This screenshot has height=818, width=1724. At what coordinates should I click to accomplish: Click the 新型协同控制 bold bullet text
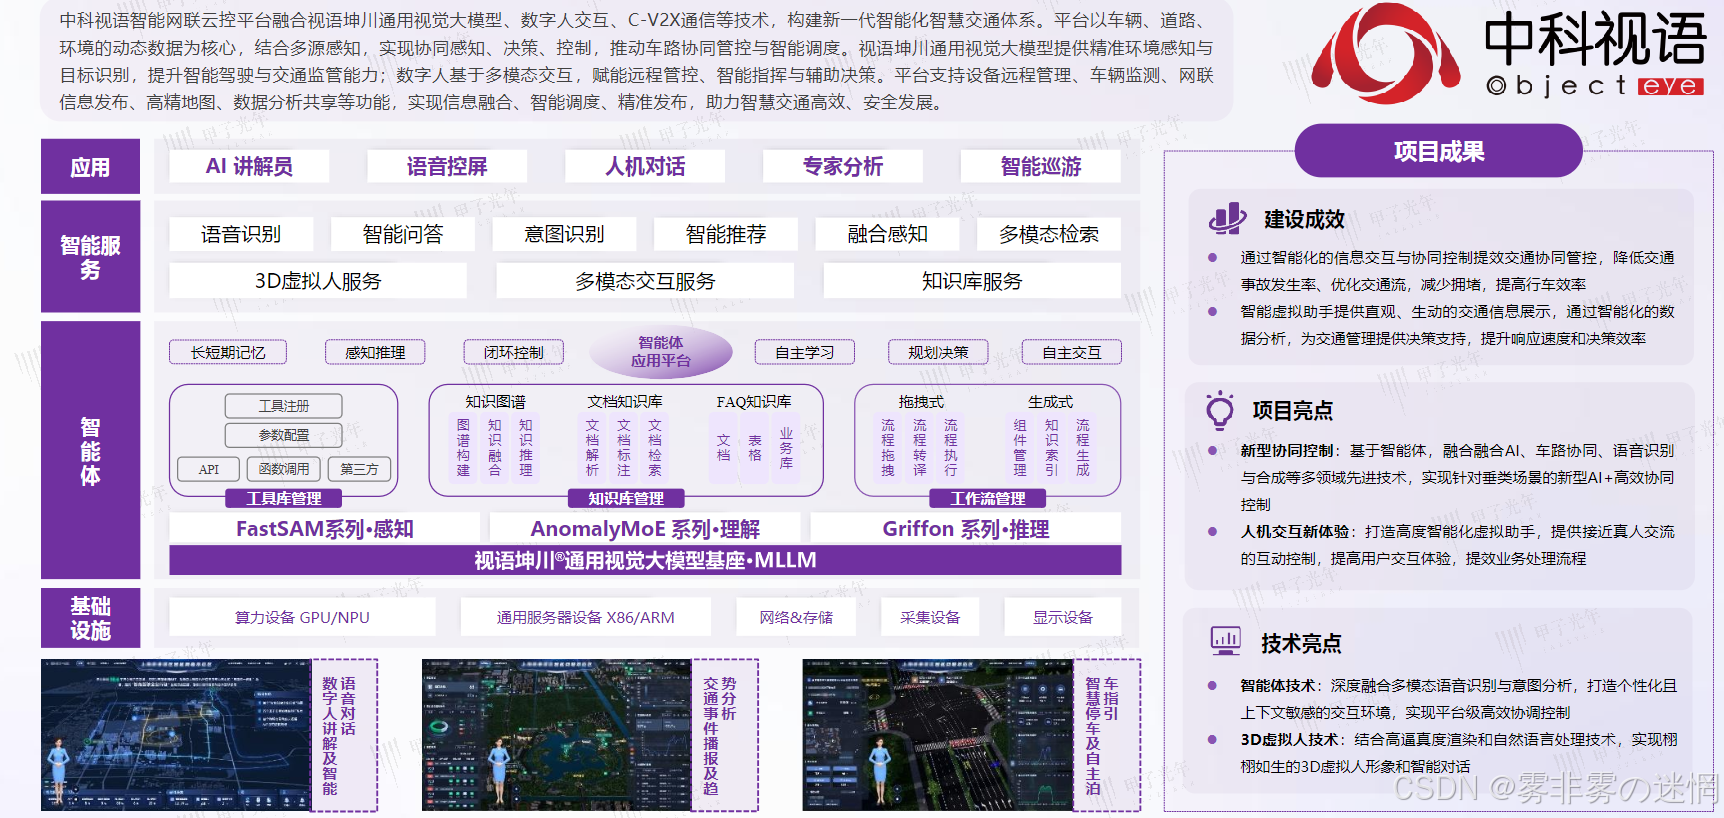1287,450
